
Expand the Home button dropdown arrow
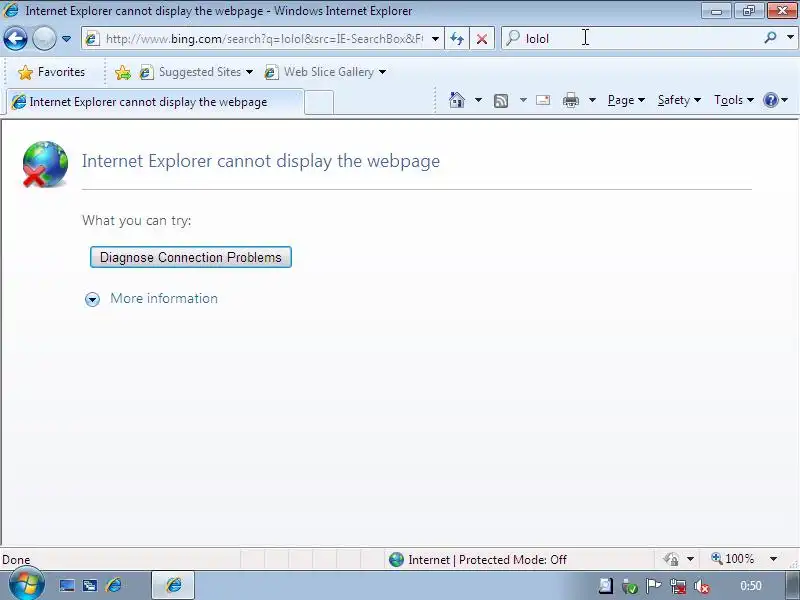tap(478, 100)
